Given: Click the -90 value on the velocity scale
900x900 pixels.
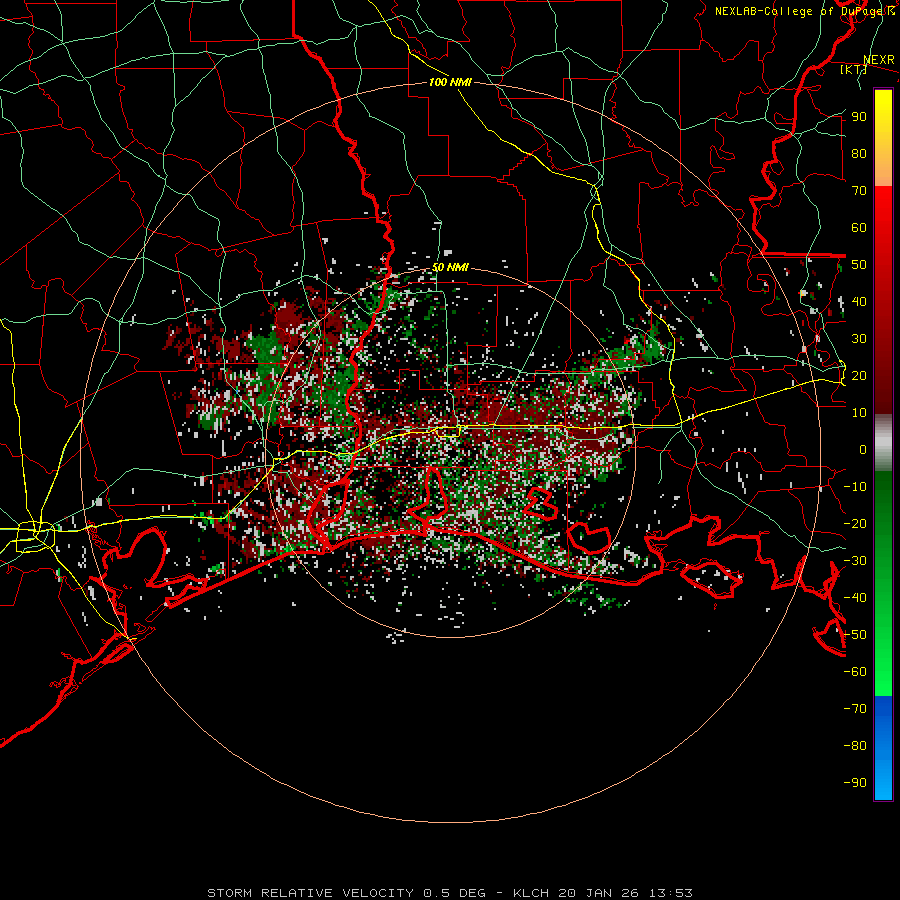Looking at the screenshot, I should (855, 783).
